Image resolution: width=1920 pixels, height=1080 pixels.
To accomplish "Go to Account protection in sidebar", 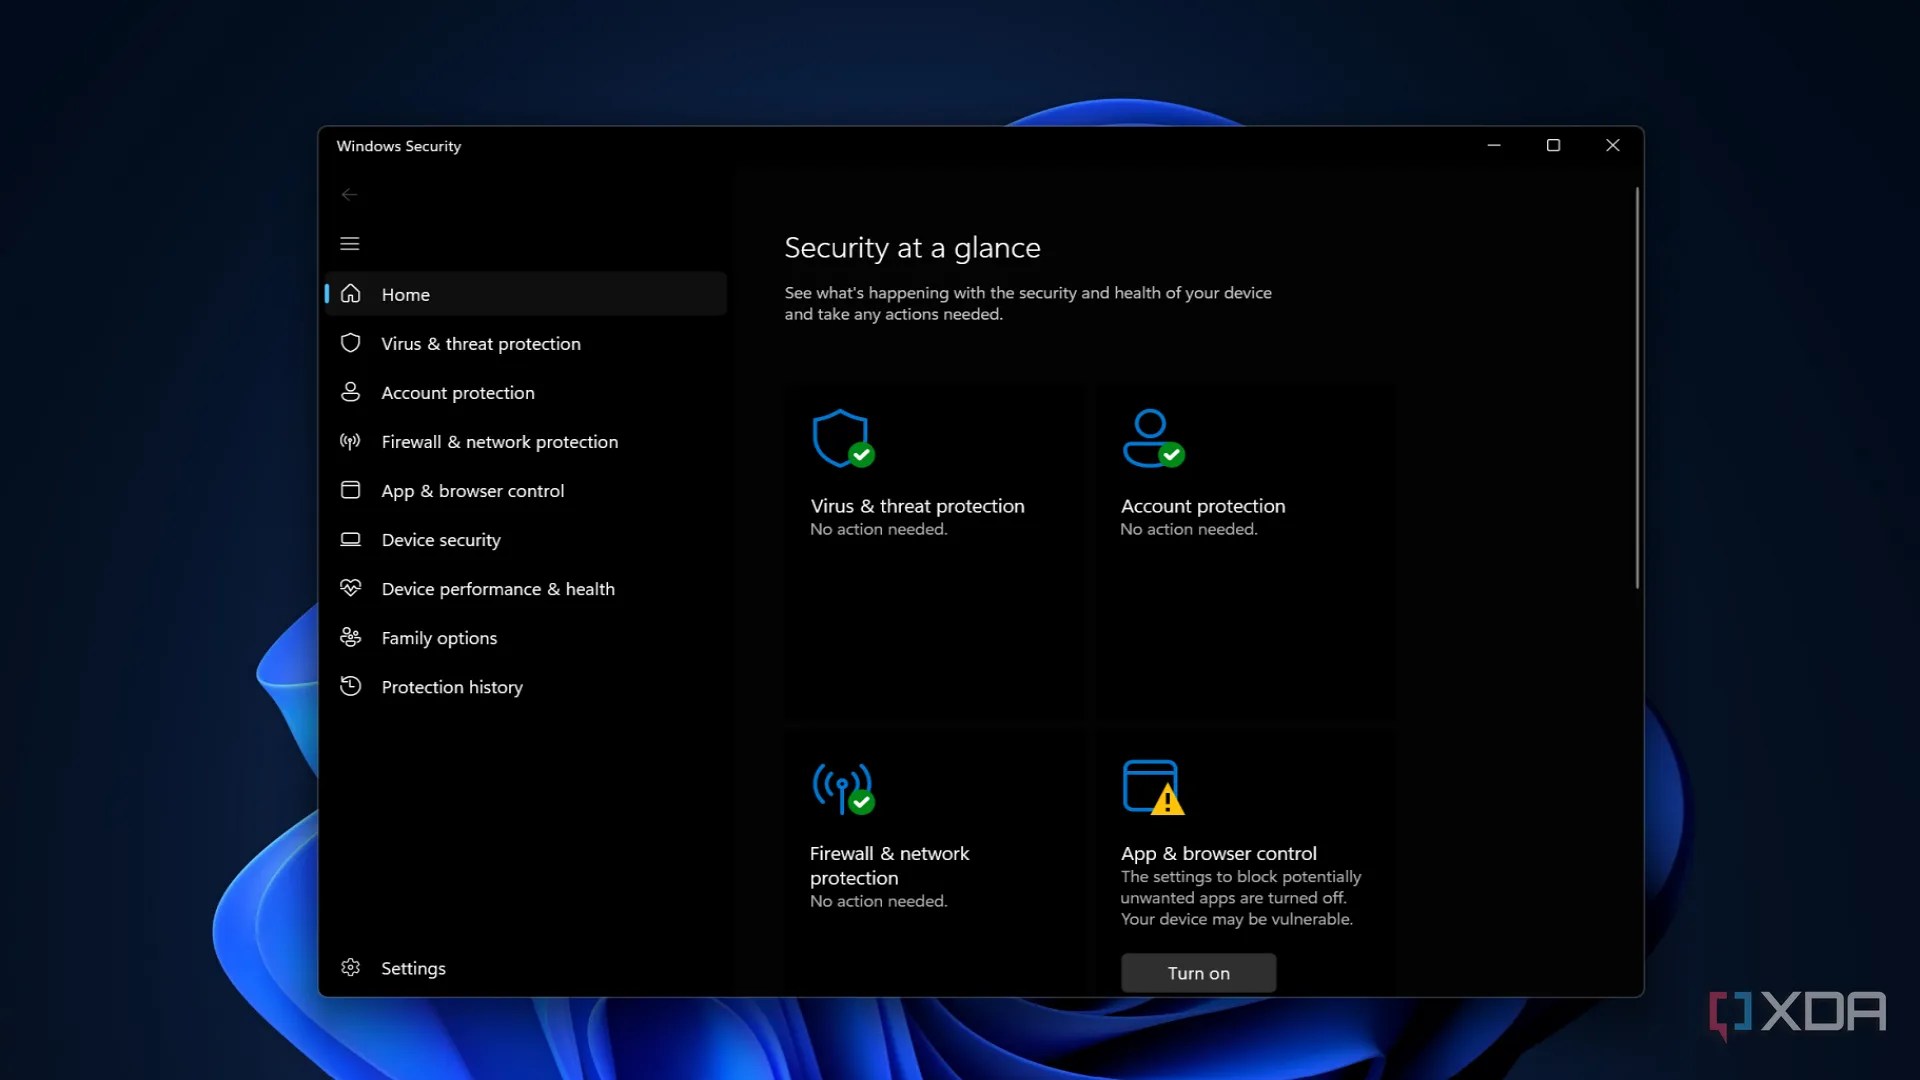I will point(457,392).
